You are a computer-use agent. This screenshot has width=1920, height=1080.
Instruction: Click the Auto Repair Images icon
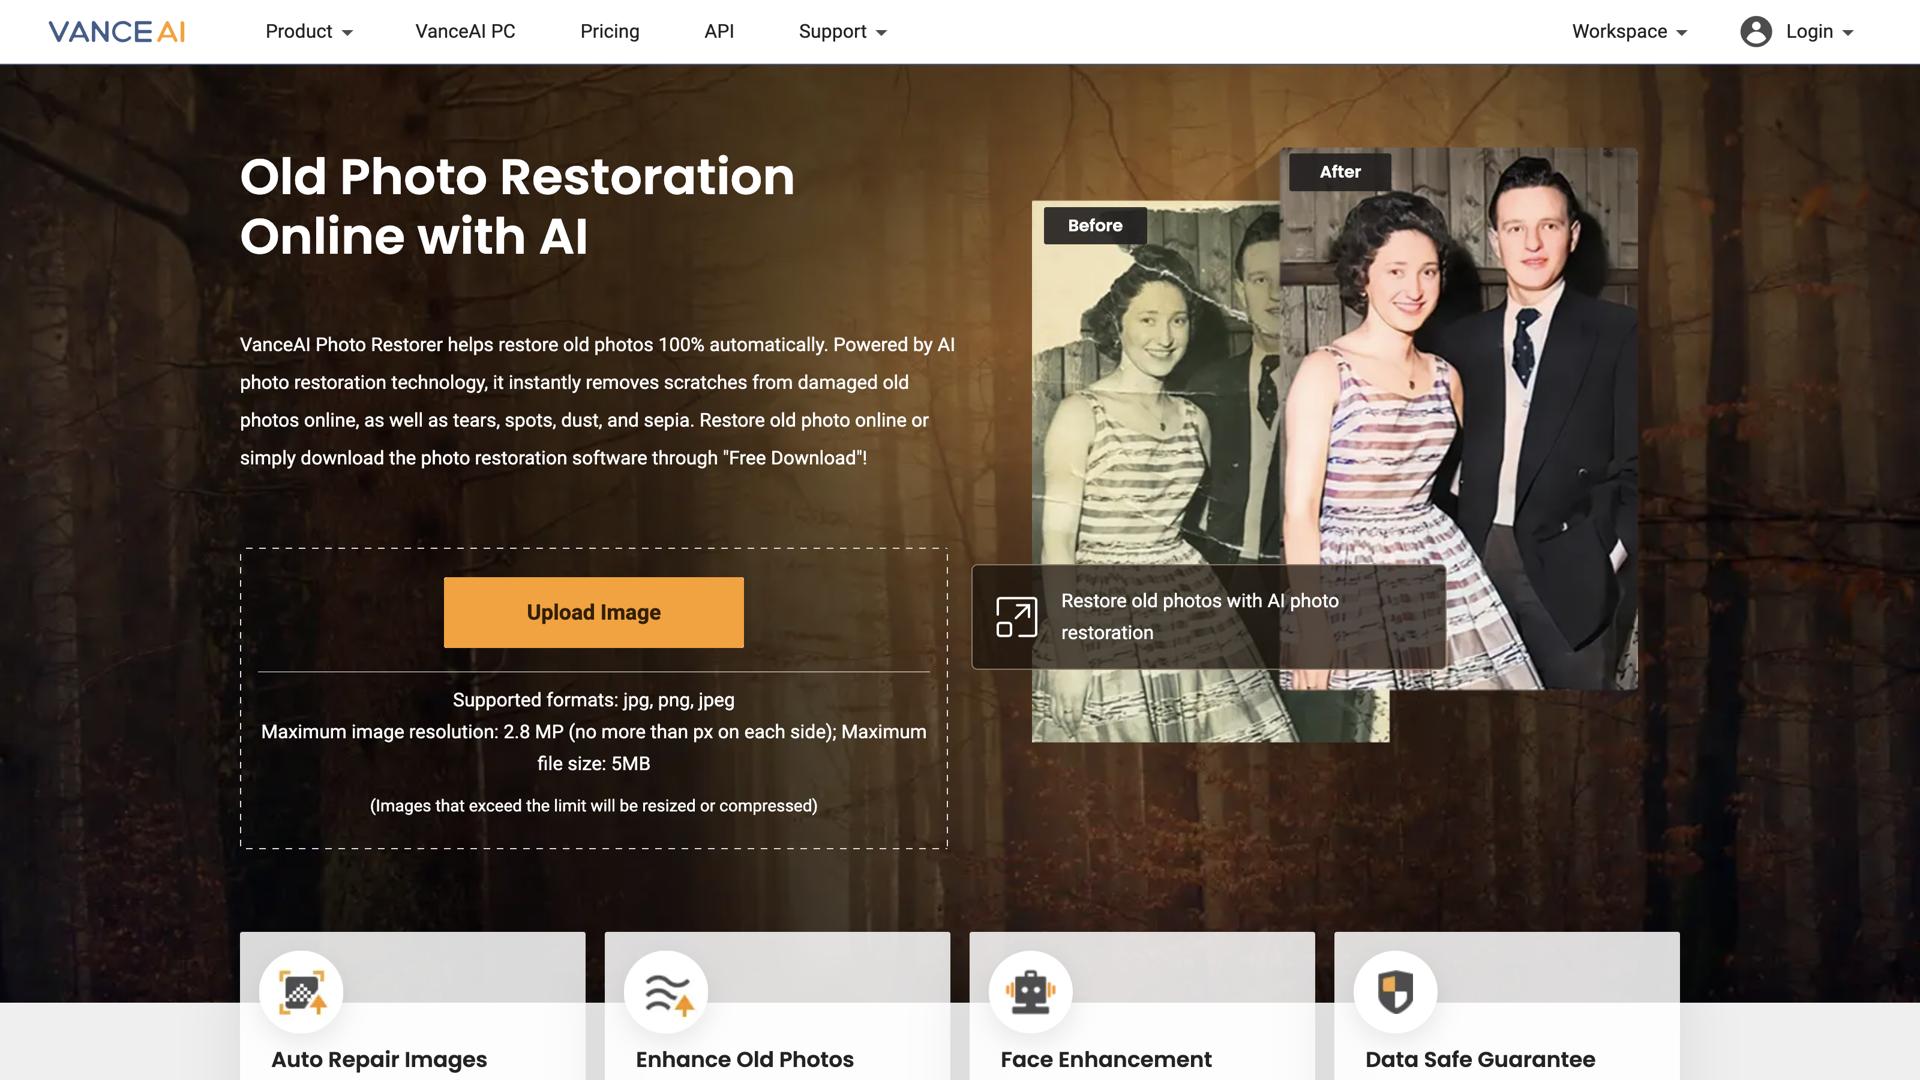pos(300,991)
